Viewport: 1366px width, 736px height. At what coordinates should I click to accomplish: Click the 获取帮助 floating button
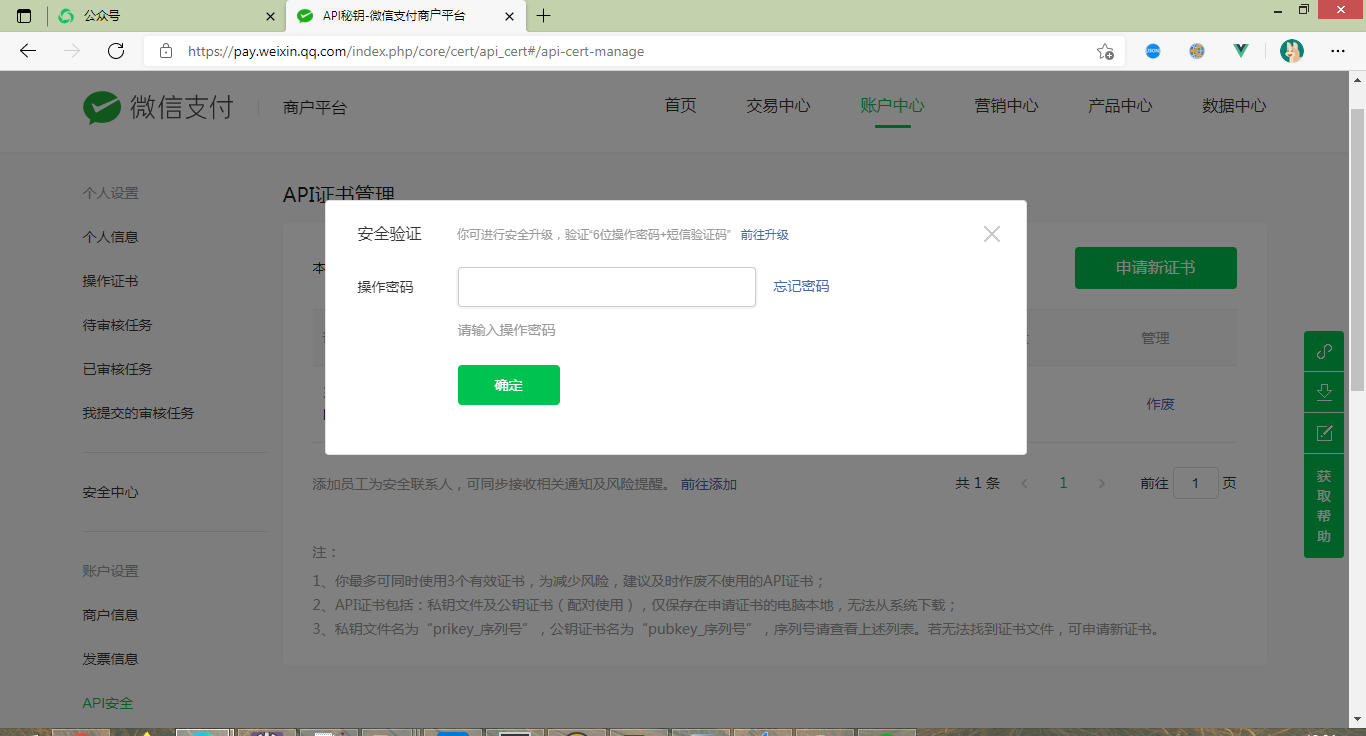click(x=1324, y=506)
